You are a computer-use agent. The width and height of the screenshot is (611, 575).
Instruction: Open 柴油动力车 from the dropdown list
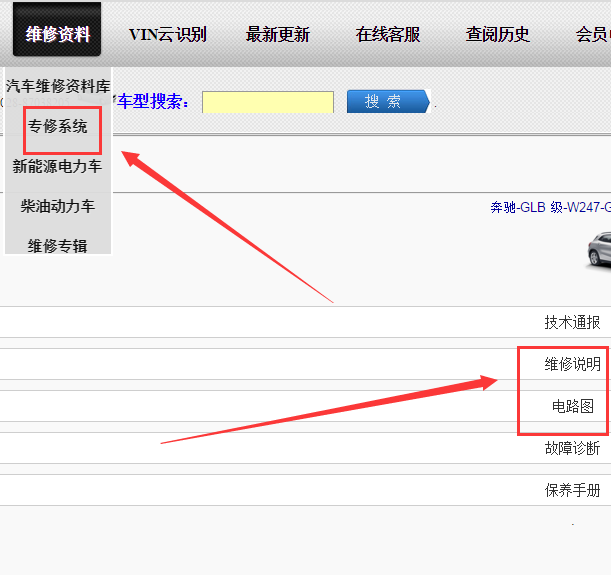click(58, 206)
